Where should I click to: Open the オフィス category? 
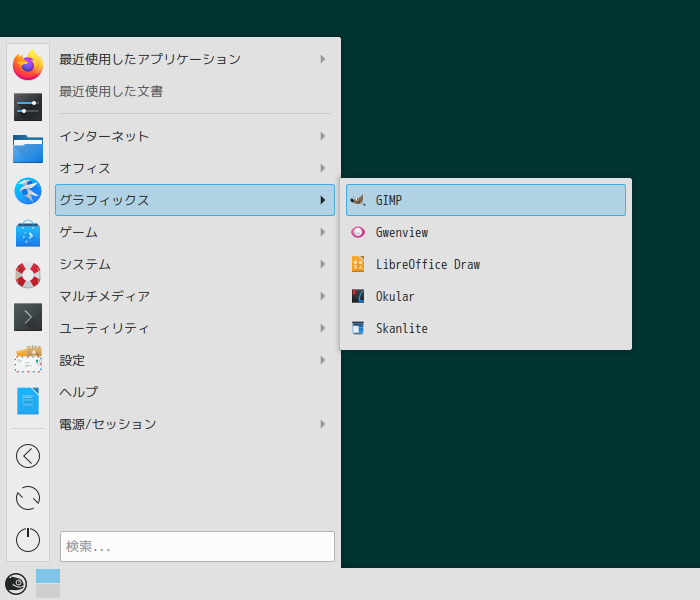point(195,168)
